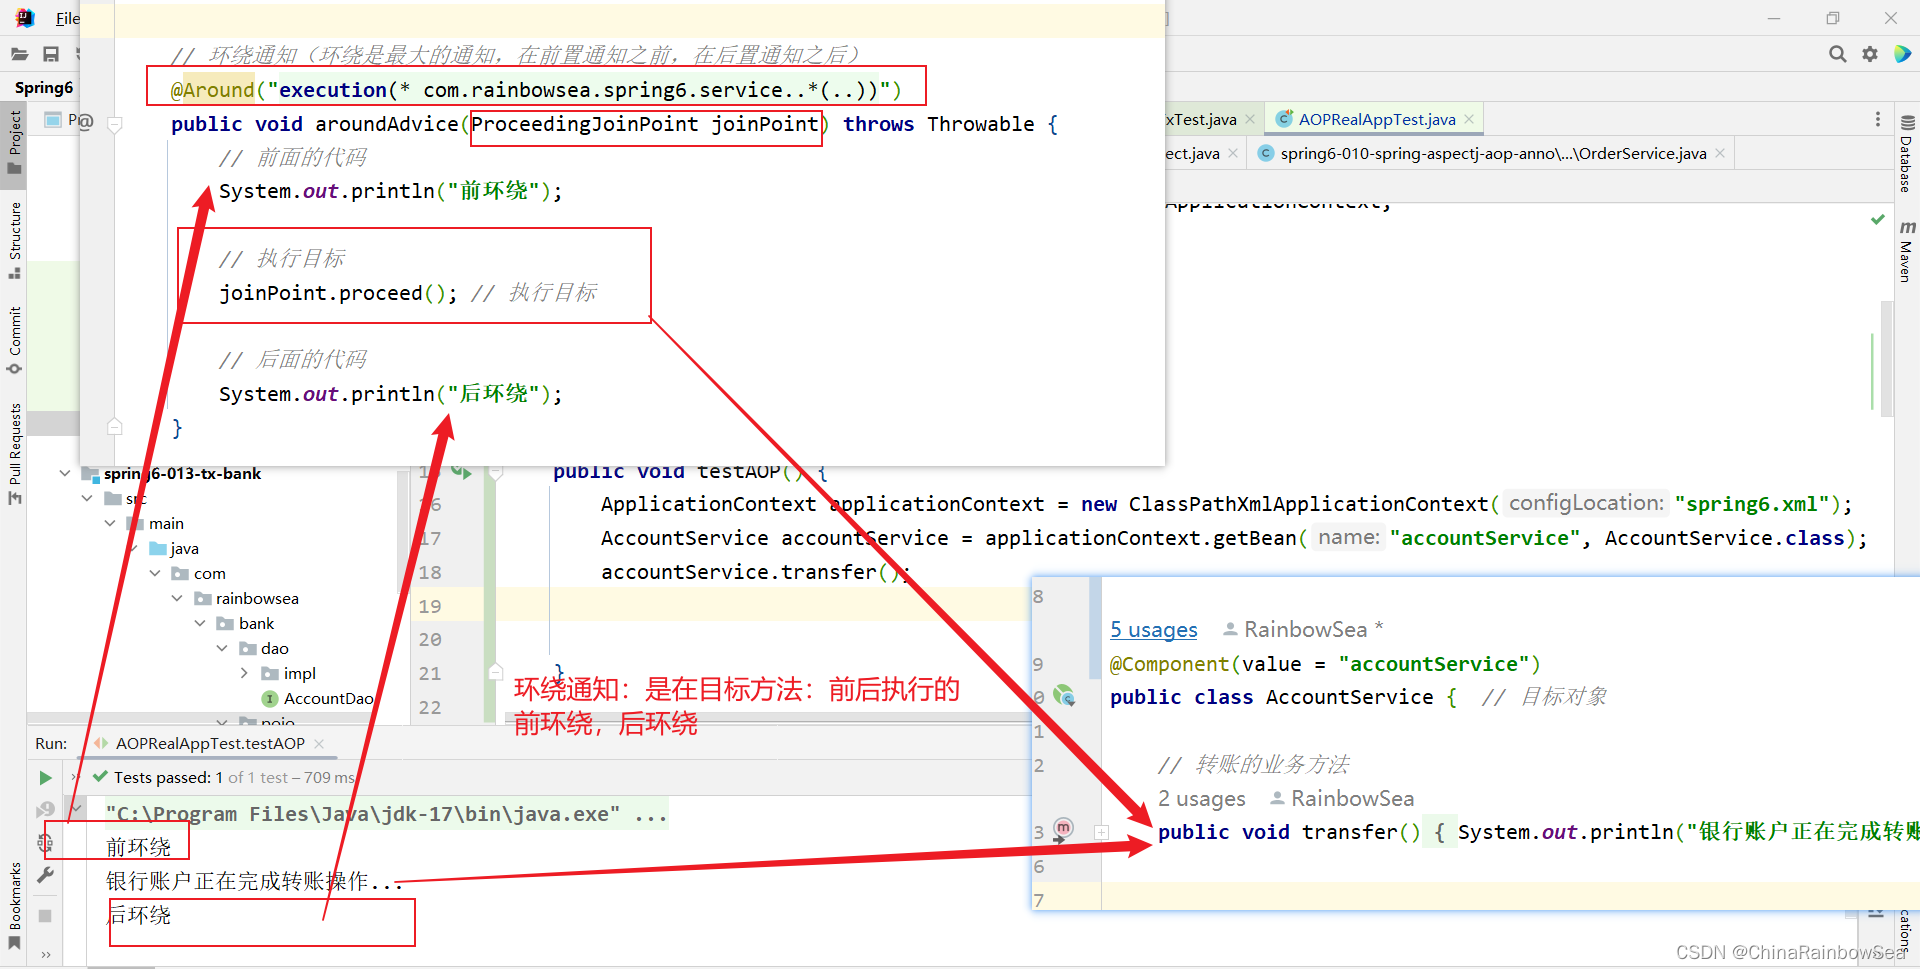Click the Stop square icon in Run panel
This screenshot has height=969, width=1920.
(45, 915)
